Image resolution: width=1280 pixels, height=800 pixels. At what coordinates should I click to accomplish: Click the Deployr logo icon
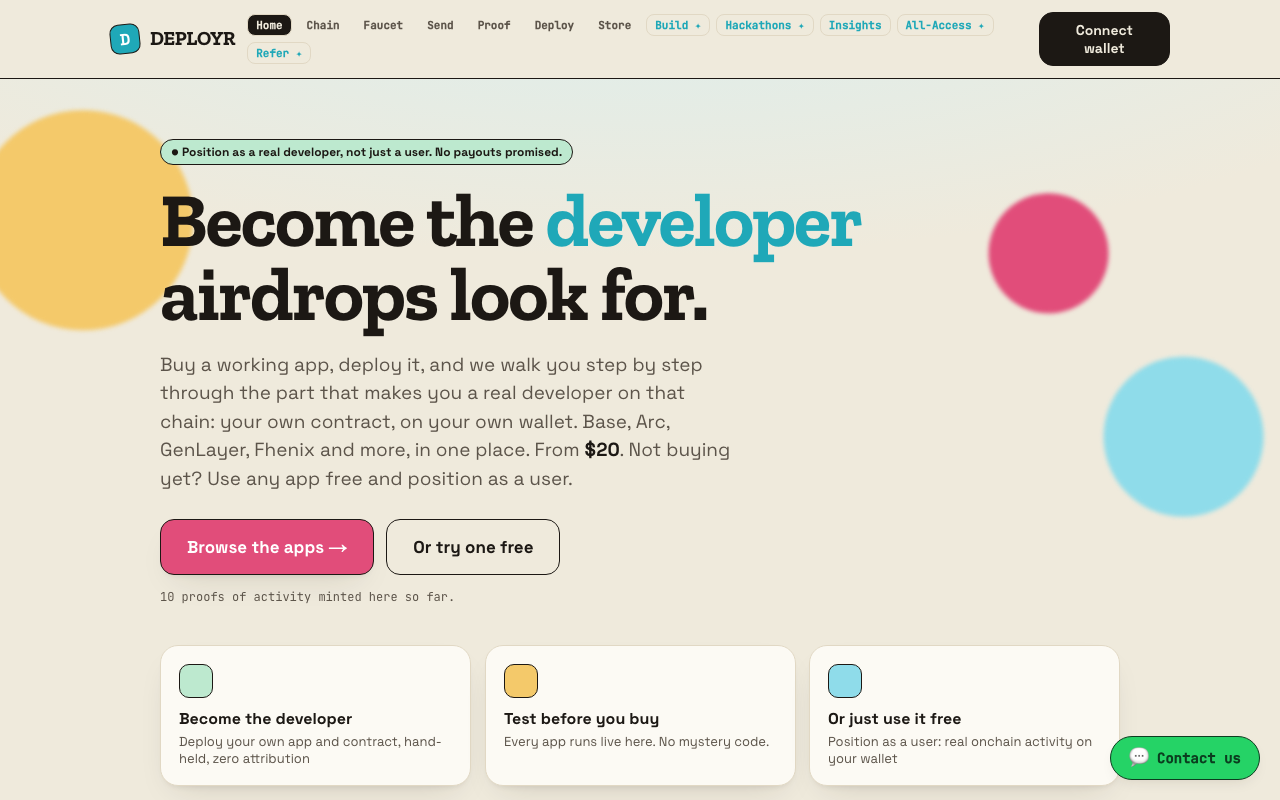(x=125, y=39)
